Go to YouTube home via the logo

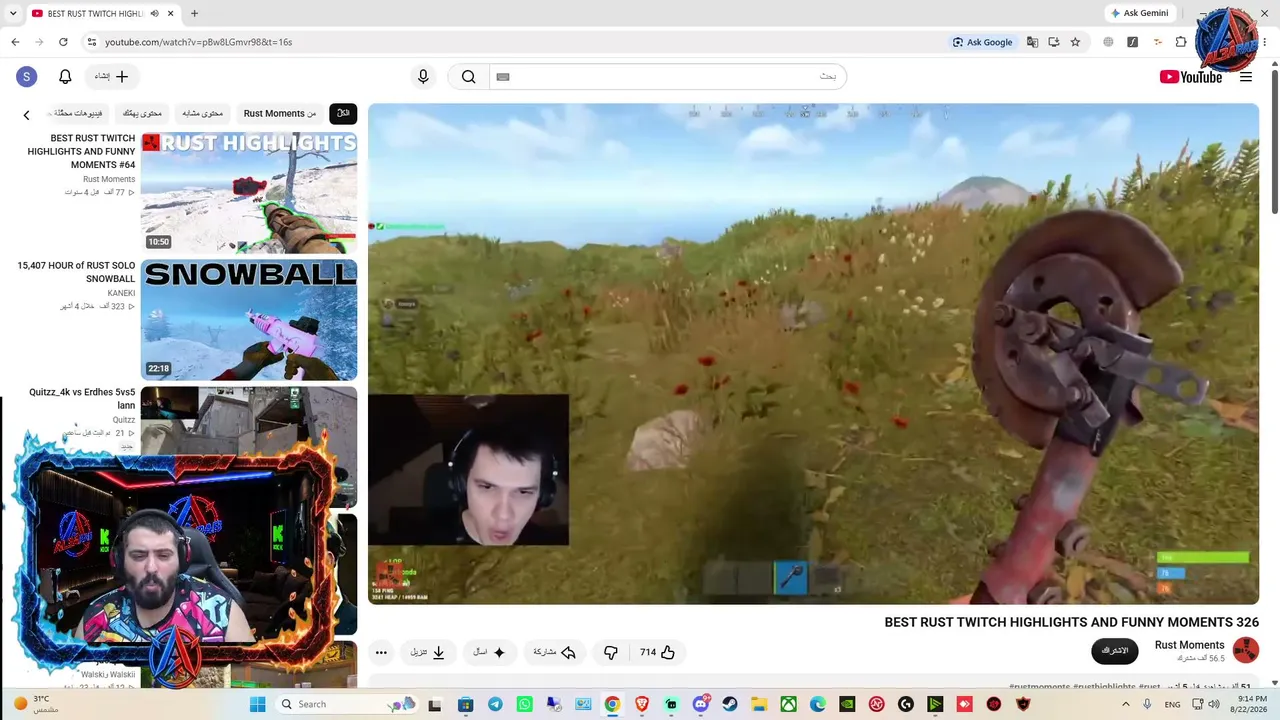tap(1190, 77)
